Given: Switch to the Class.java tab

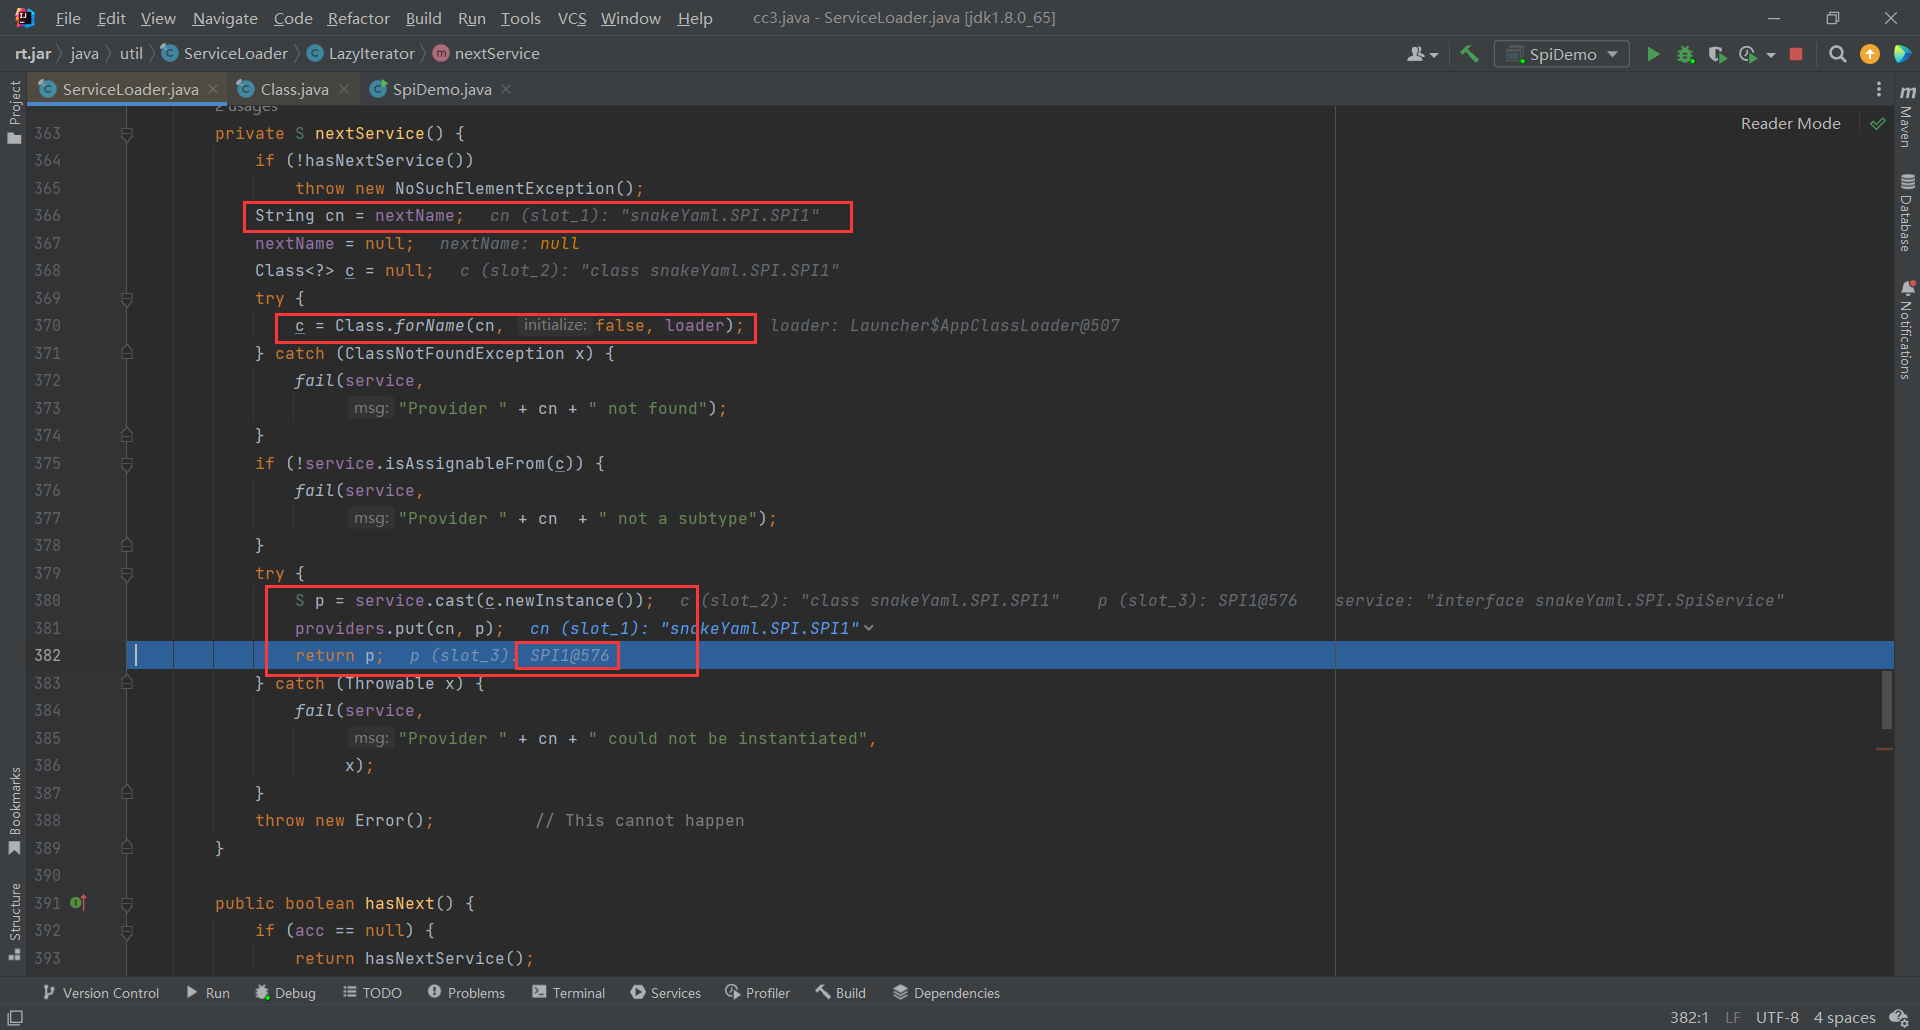Looking at the screenshot, I should tap(293, 89).
